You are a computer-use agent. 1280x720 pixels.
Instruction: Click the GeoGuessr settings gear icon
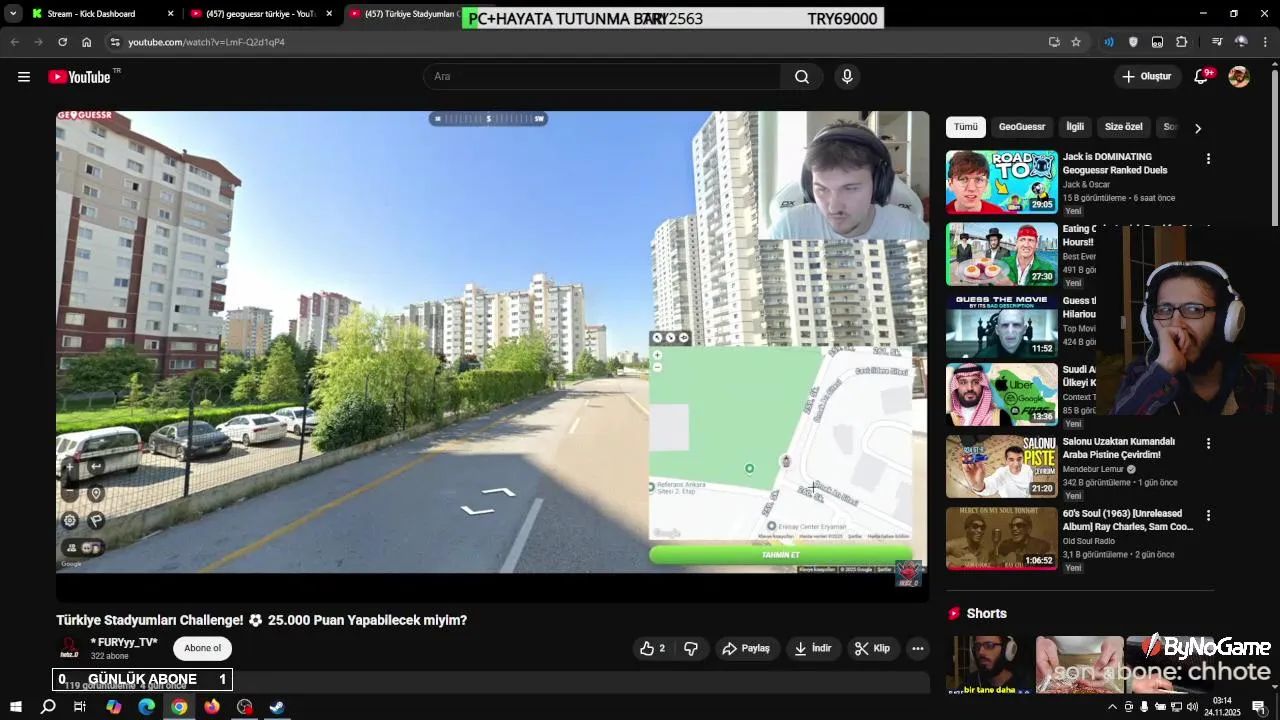(x=70, y=520)
